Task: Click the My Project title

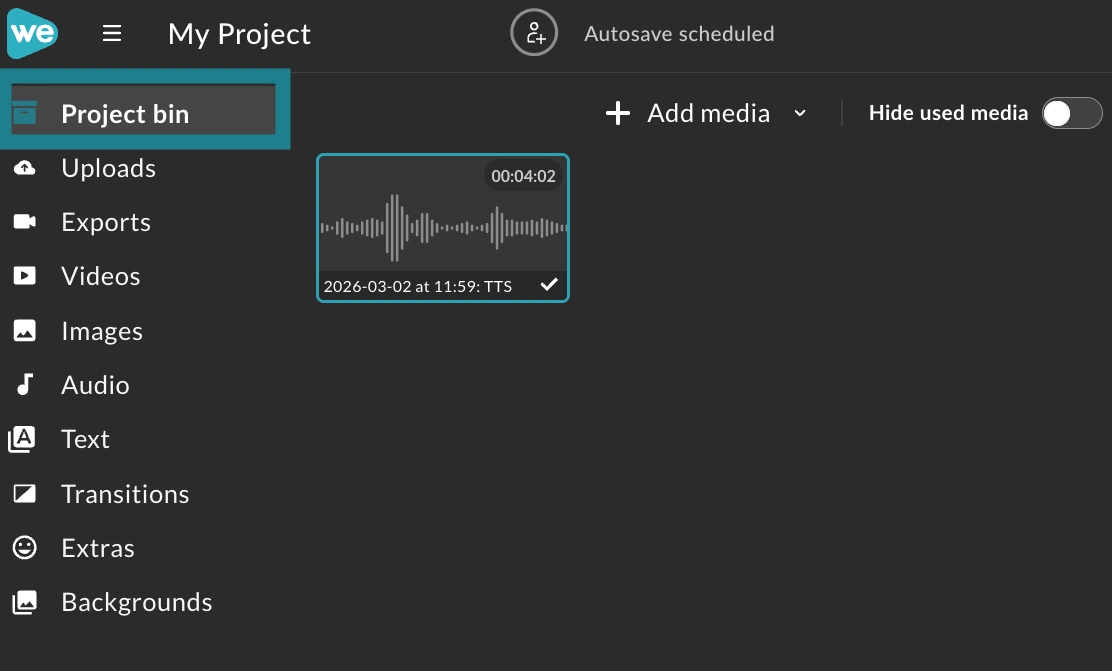Action: 240,34
